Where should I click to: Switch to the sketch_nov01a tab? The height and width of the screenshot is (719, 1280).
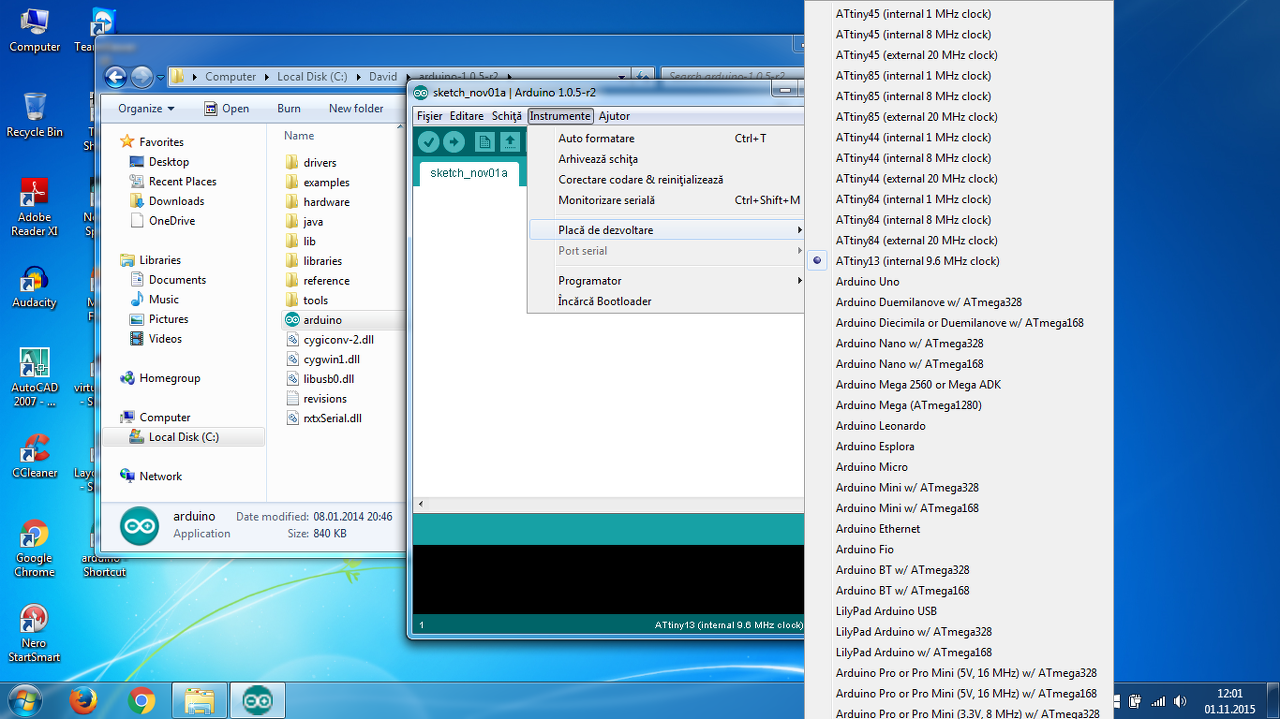[469, 173]
